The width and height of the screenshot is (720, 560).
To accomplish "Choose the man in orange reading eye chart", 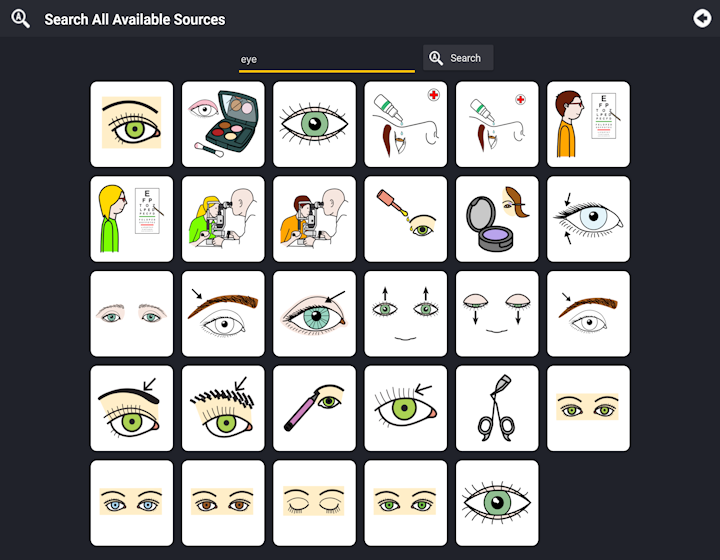I will click(588, 124).
